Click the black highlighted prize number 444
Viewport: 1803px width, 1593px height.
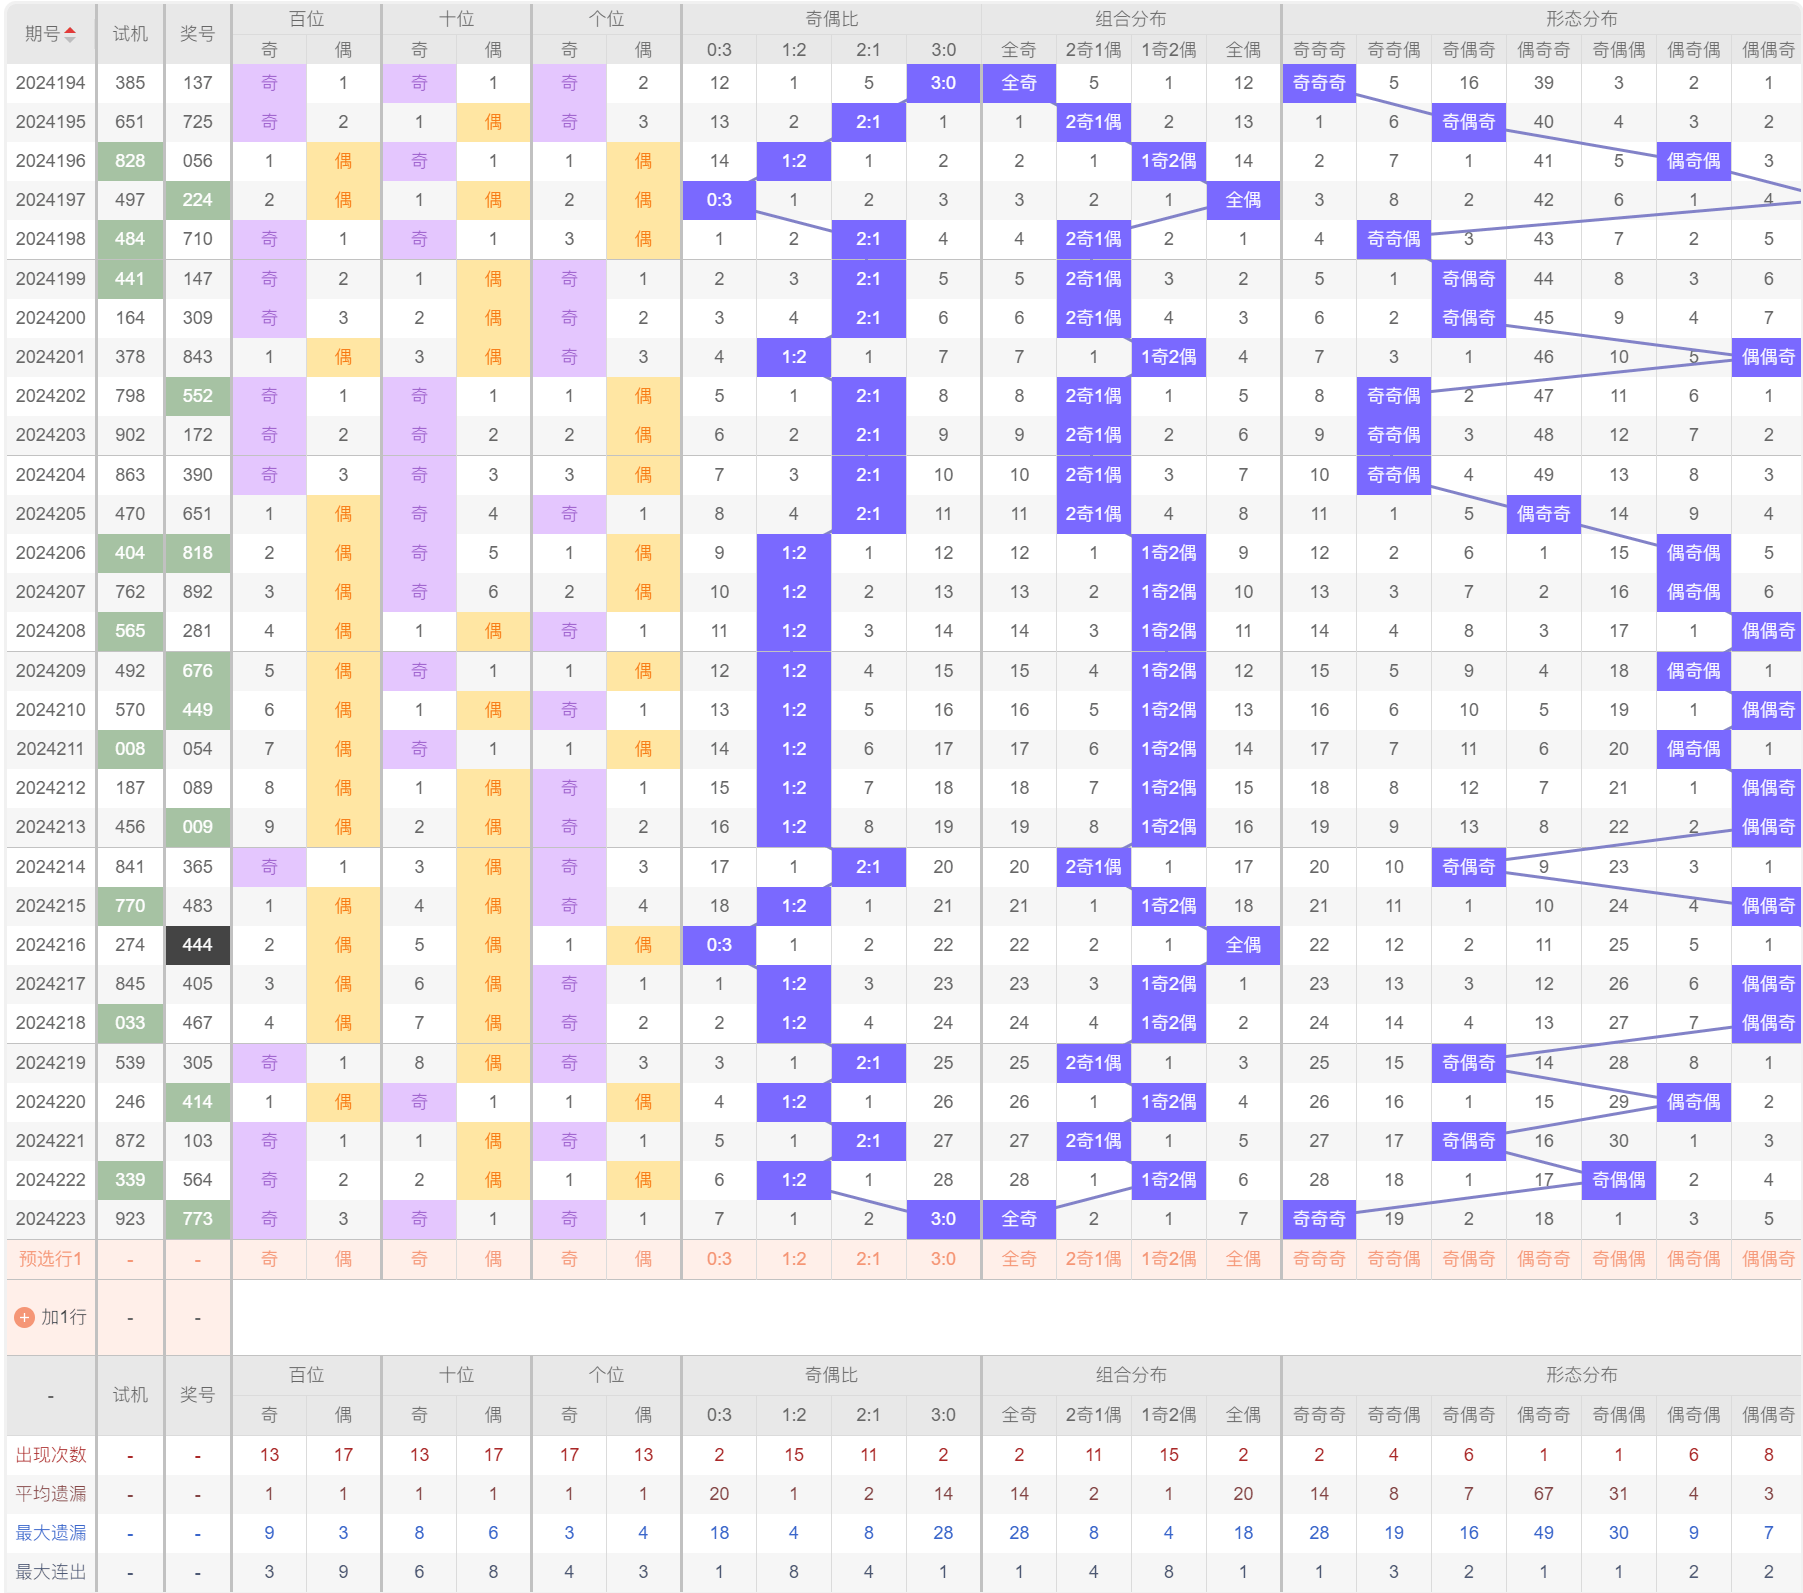point(197,945)
